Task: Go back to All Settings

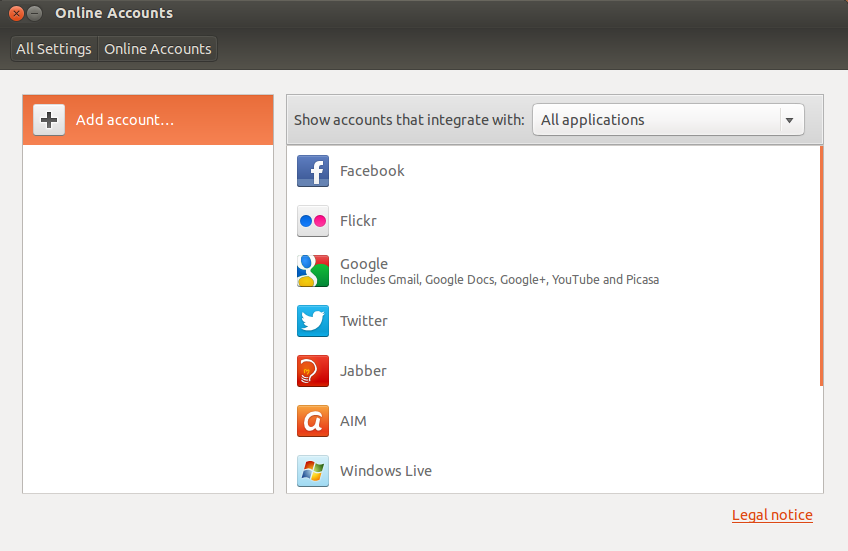Action: coord(54,49)
